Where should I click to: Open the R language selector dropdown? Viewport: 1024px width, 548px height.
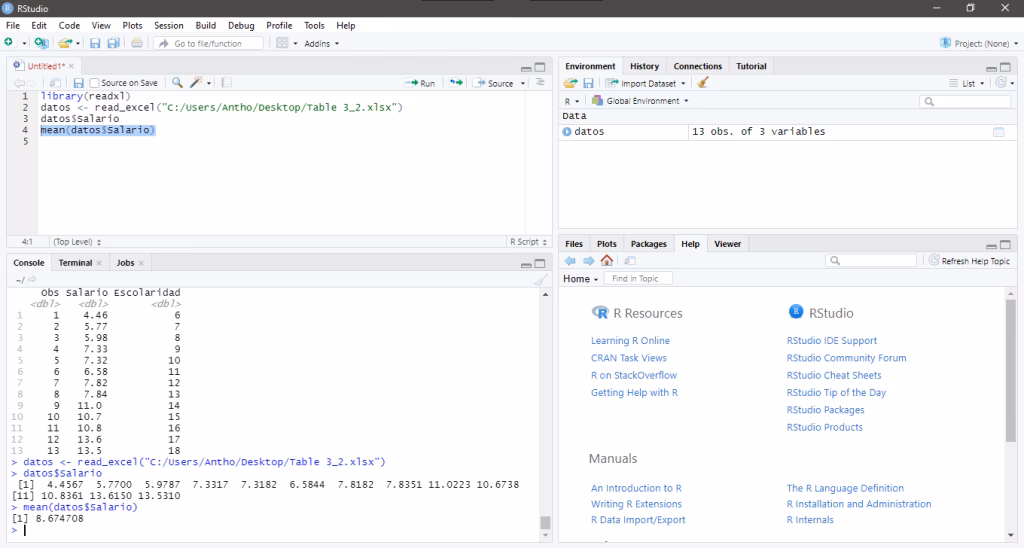coord(571,101)
